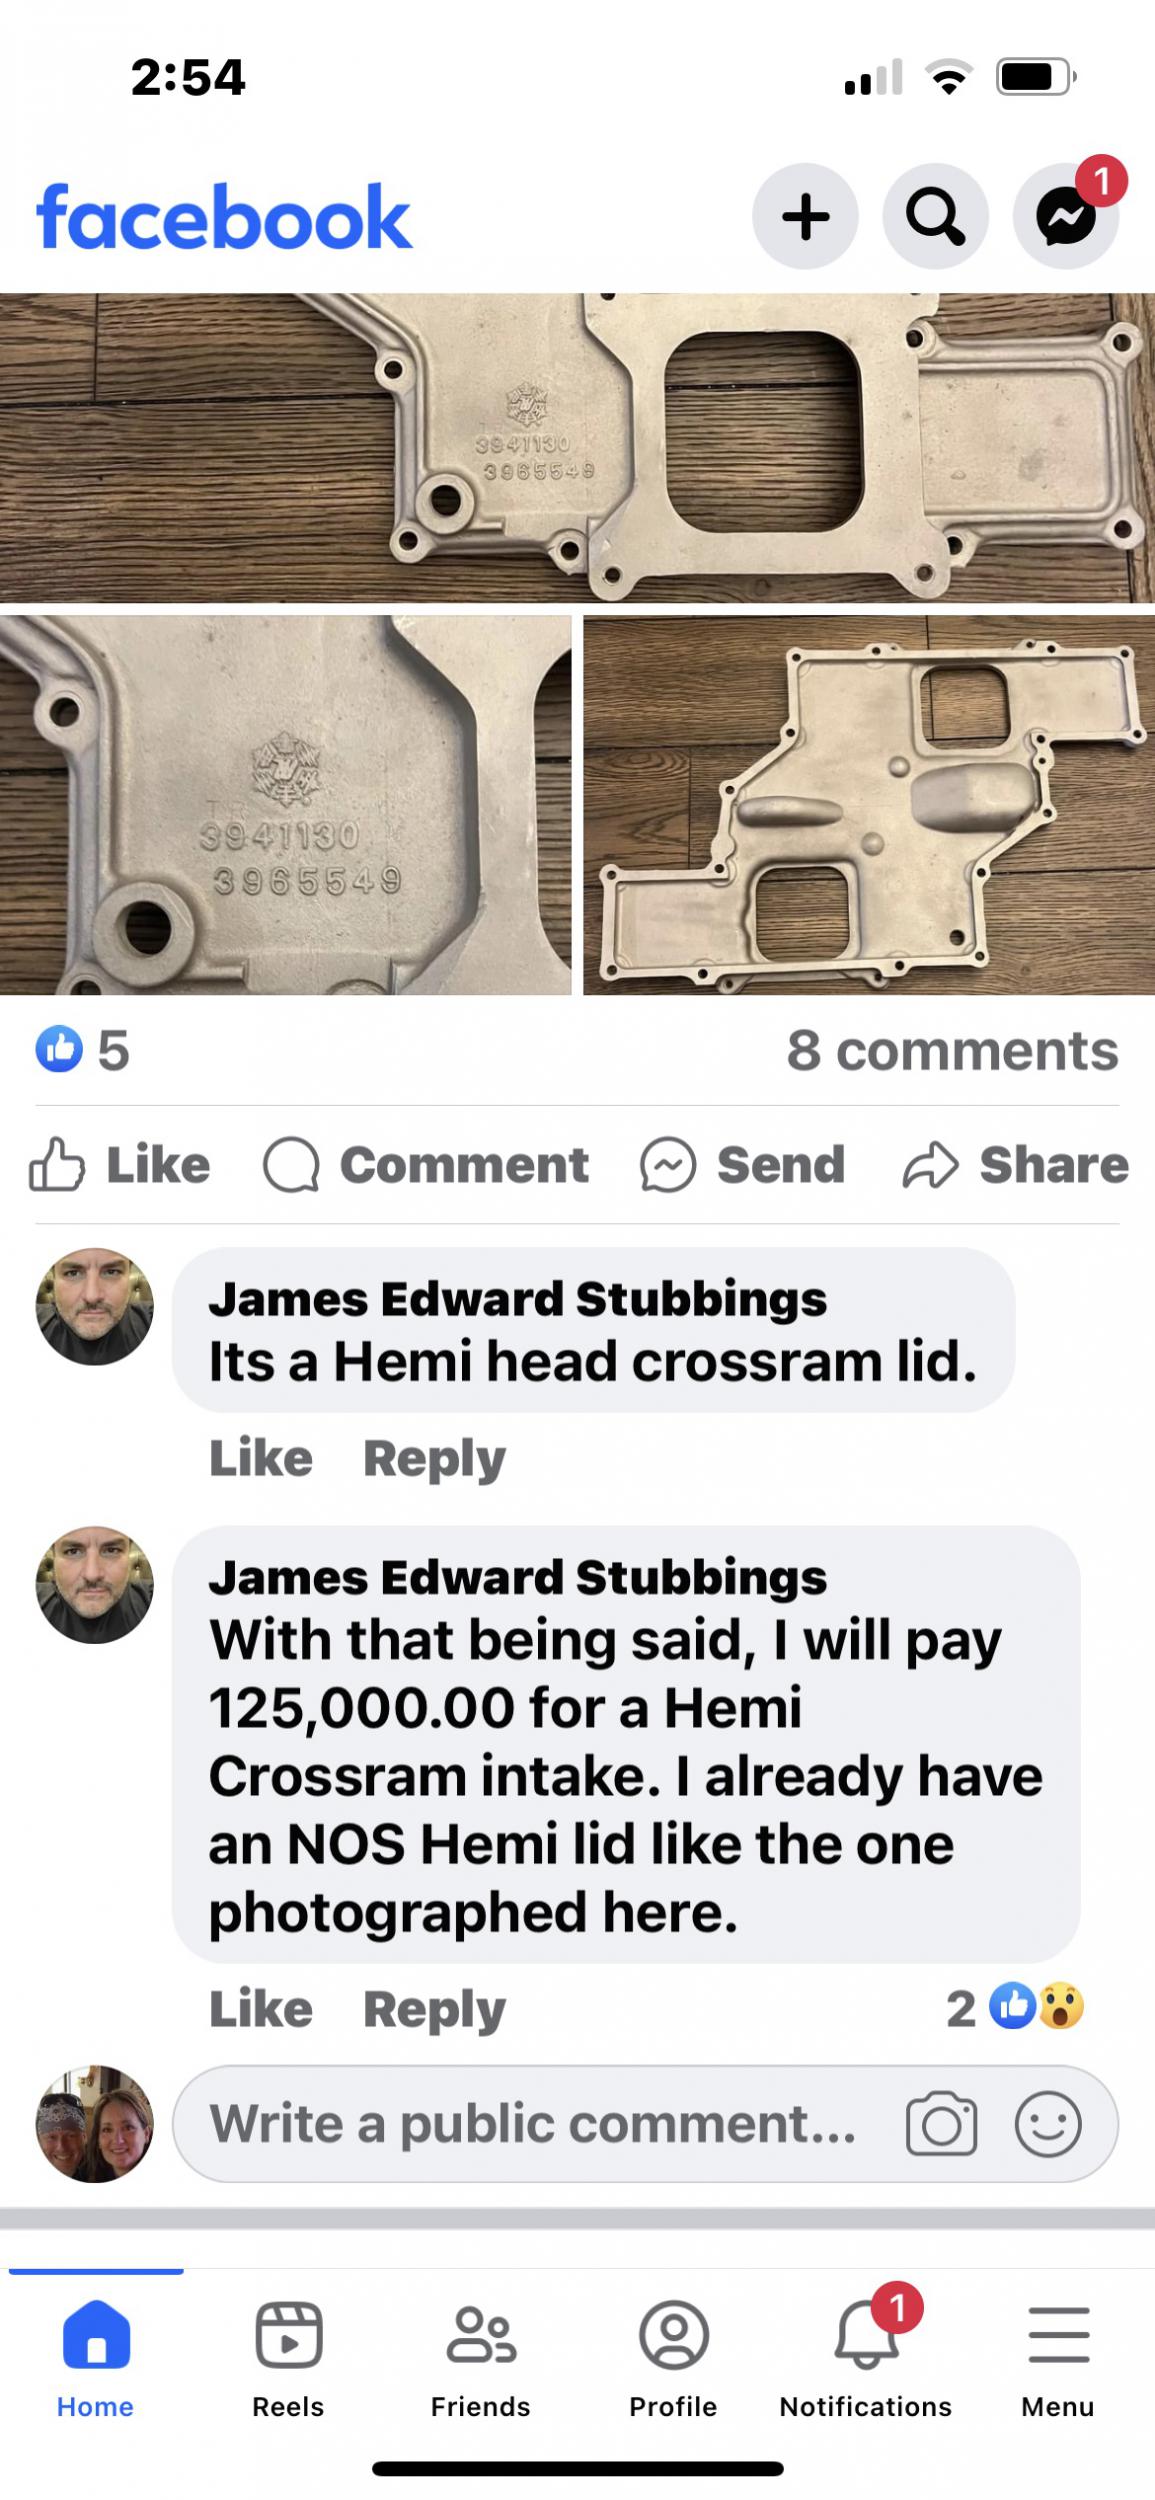The image size is (1155, 2500).
Task: Open the search magnifier icon
Action: click(x=935, y=217)
